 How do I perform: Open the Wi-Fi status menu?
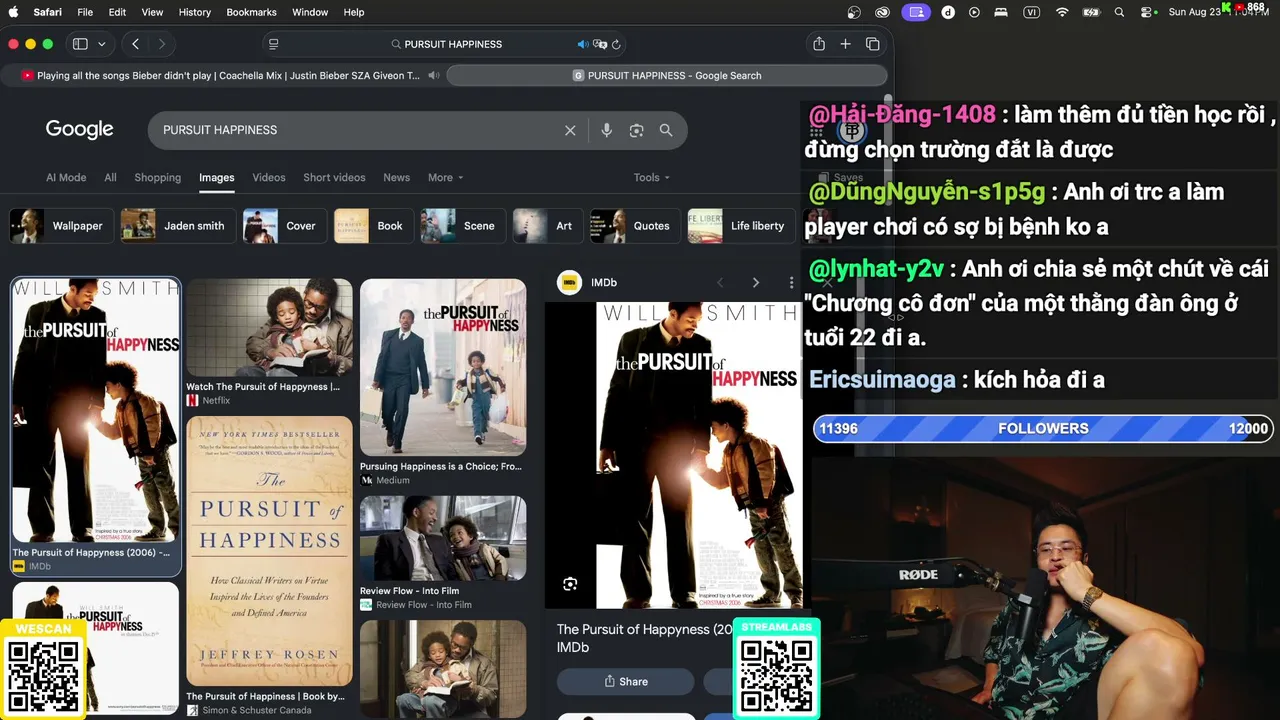tap(1062, 12)
